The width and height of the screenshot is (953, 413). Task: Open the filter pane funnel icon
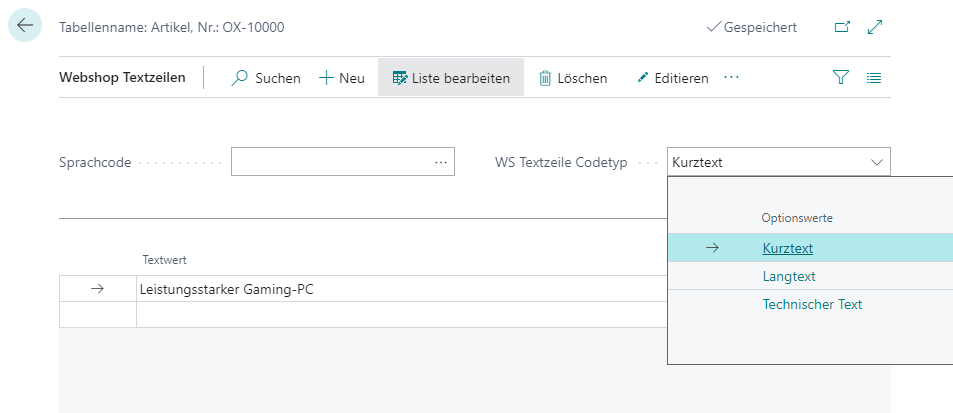841,77
